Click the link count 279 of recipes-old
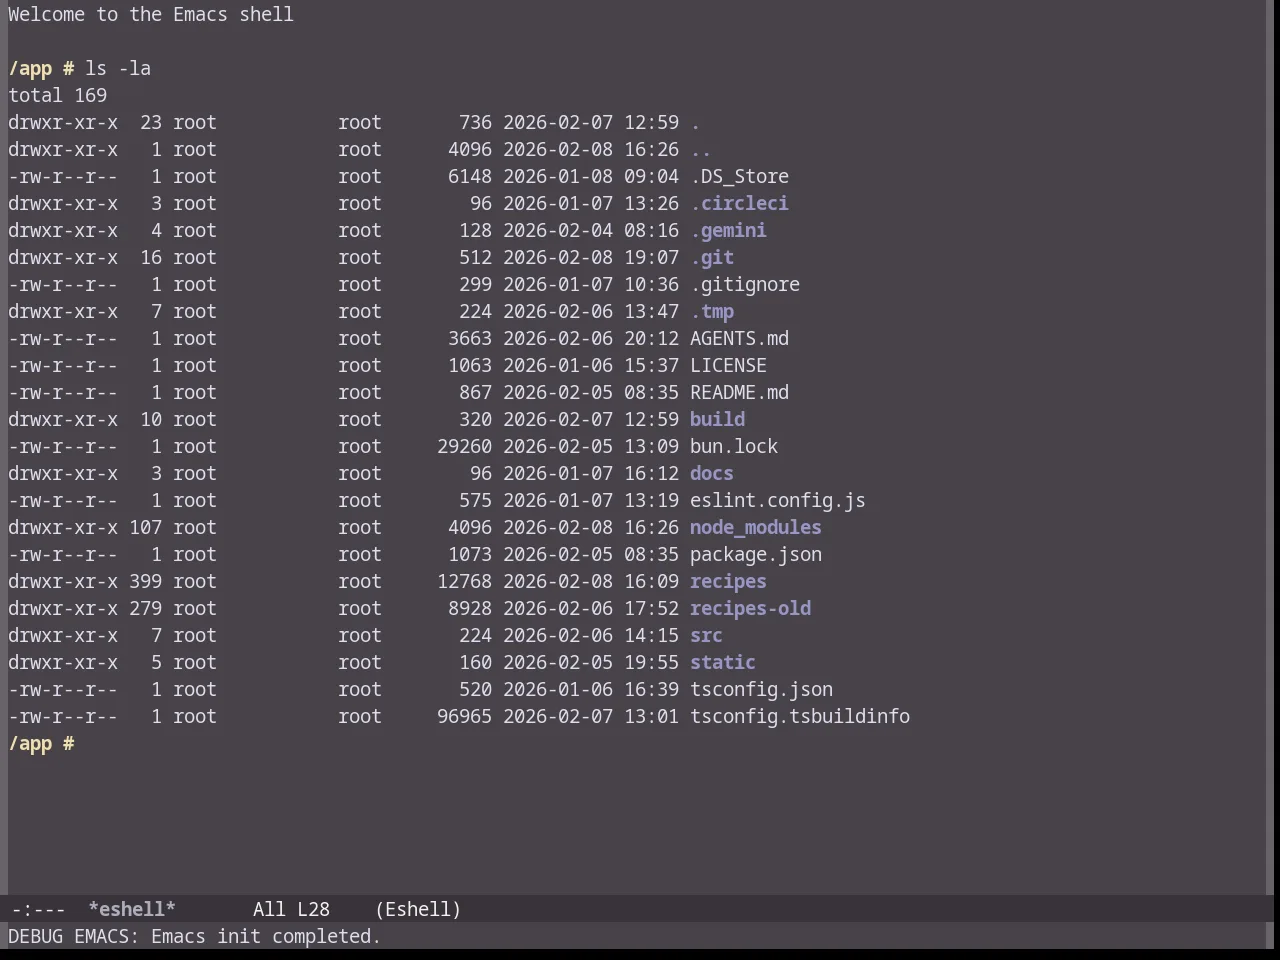Screen dimensions: 1280x960 [145, 608]
